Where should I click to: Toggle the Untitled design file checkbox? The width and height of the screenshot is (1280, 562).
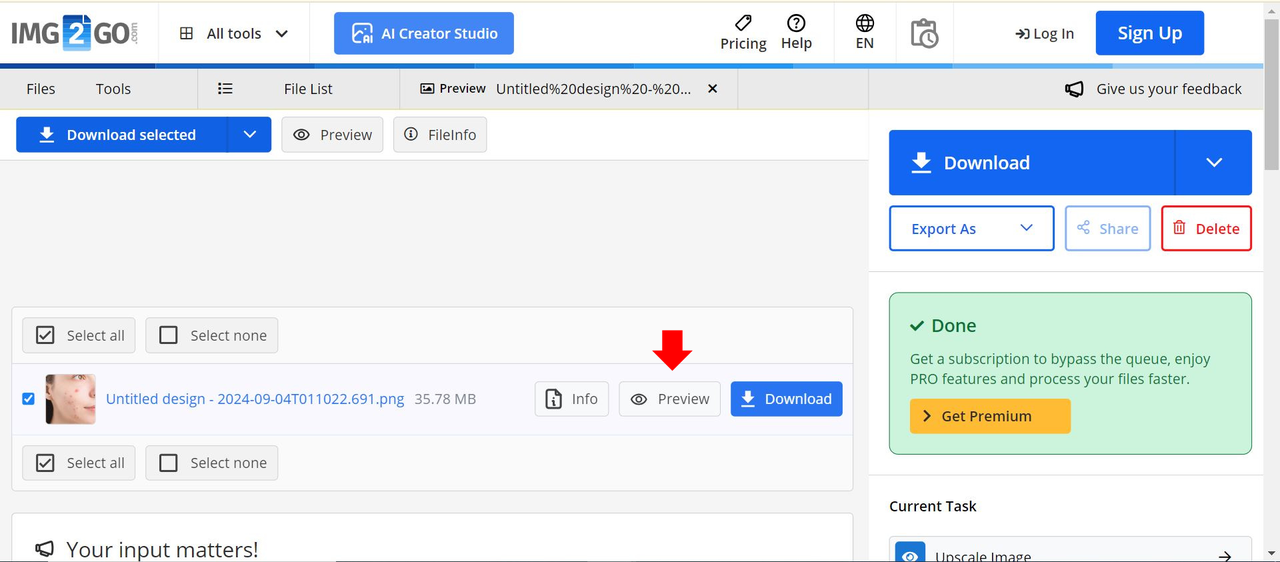[28, 399]
